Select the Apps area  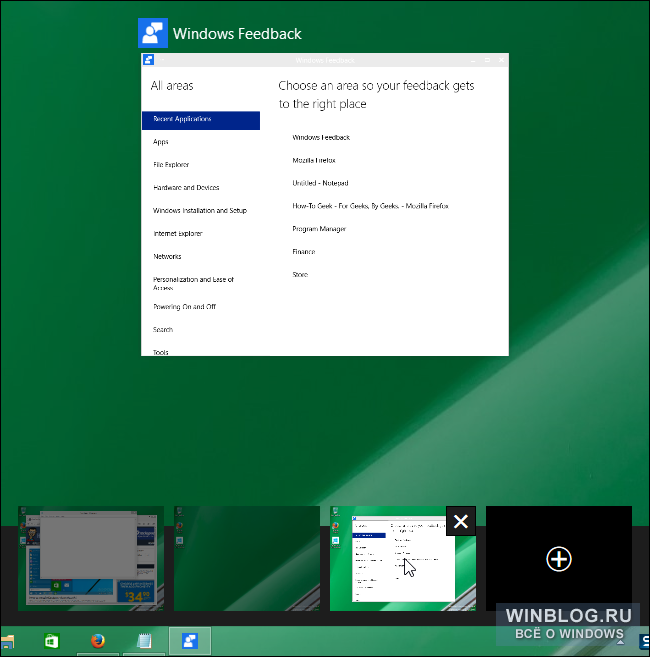coord(161,142)
